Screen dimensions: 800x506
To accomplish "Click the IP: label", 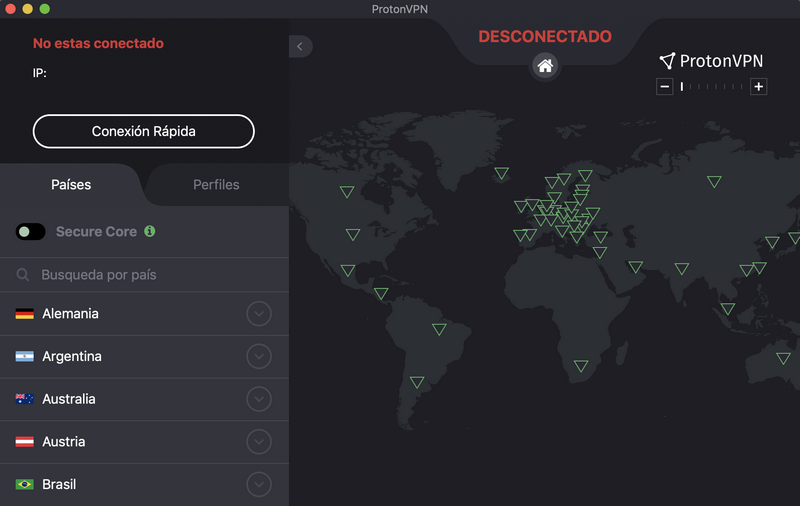I will (x=40, y=73).
